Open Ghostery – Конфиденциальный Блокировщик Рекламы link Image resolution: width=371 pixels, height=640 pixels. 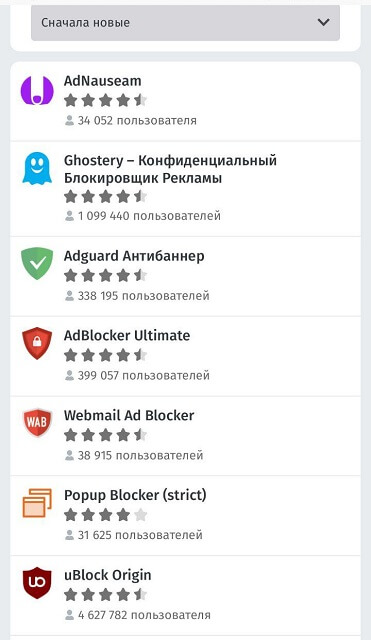tap(170, 169)
